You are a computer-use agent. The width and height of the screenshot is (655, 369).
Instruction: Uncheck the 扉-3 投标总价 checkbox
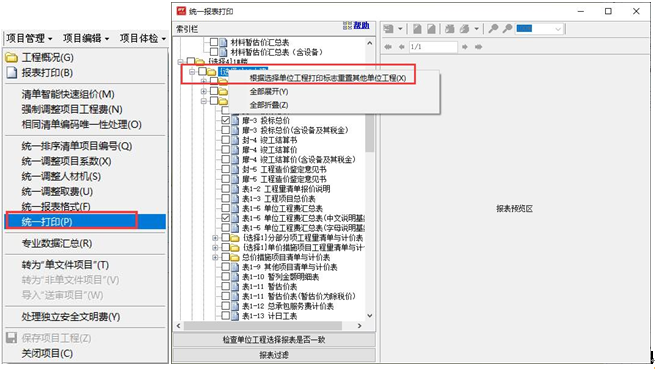point(226,120)
